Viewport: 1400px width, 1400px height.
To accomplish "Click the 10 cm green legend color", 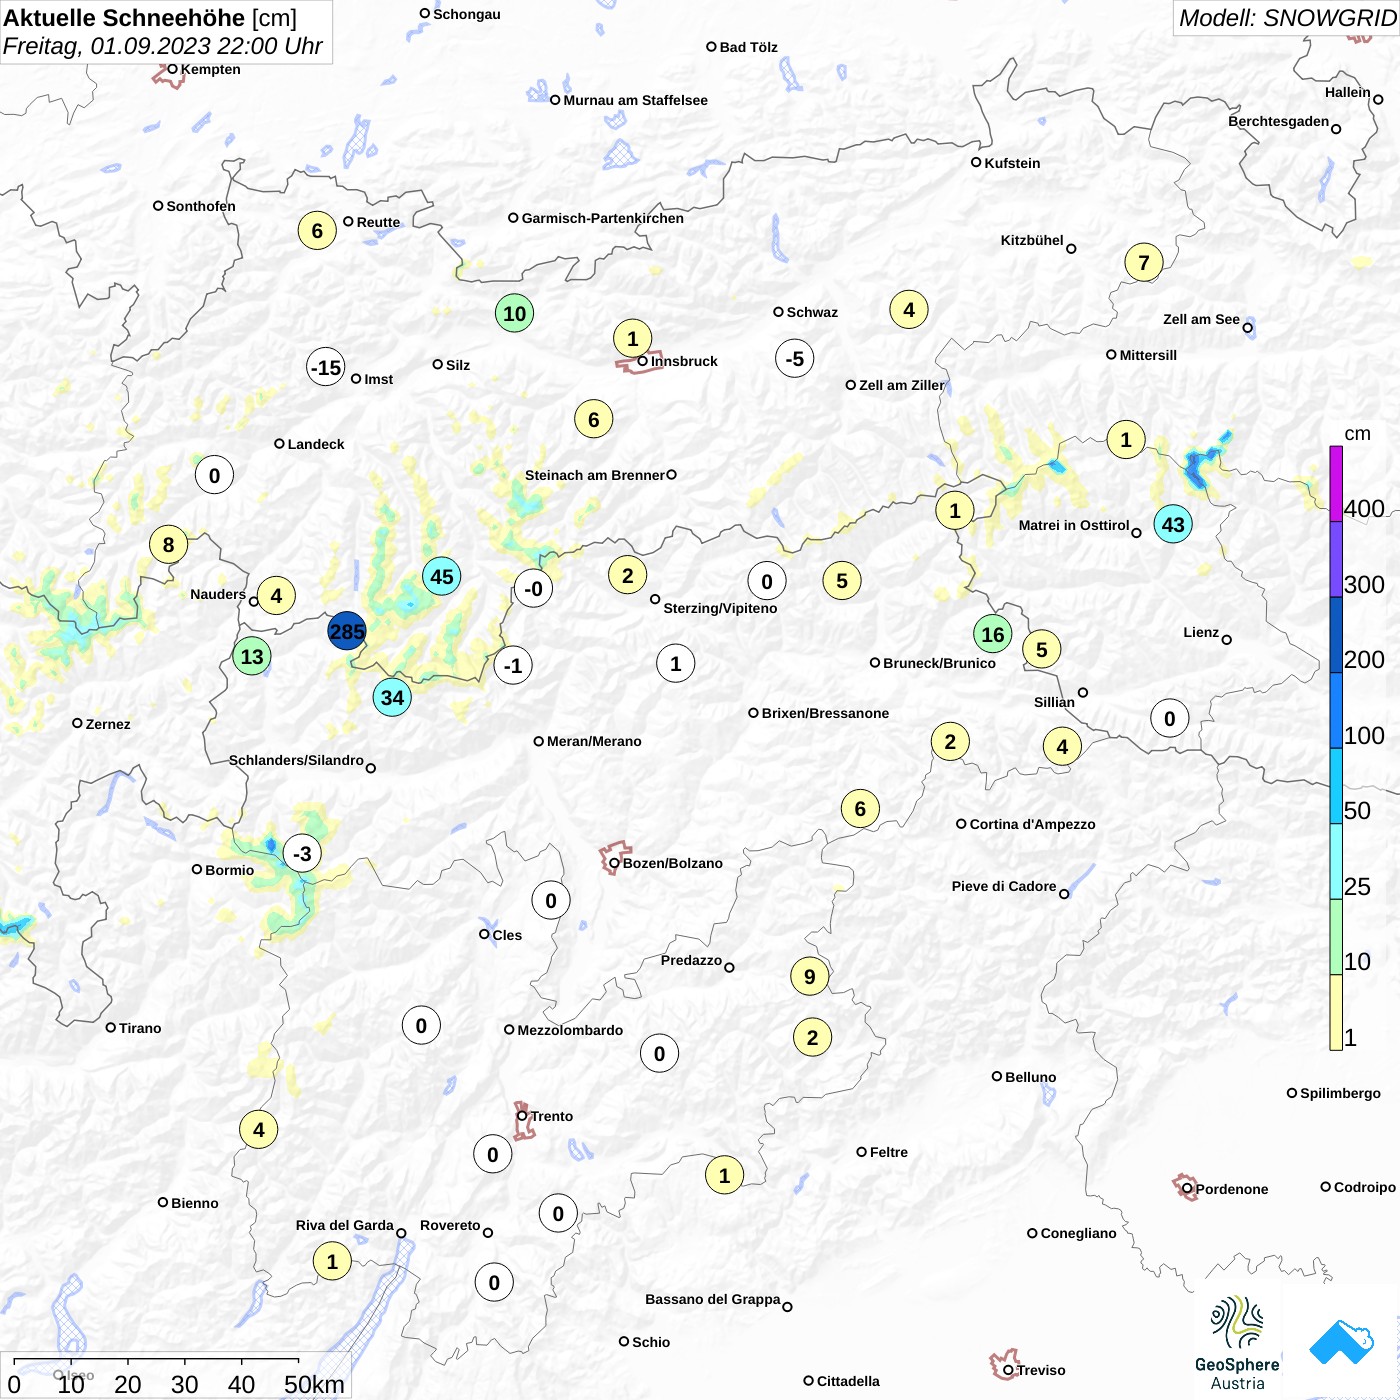I will tap(1336, 936).
